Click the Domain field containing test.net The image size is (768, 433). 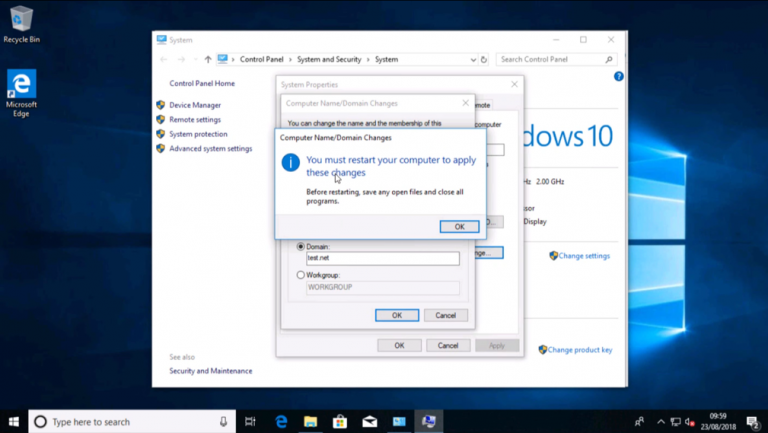click(383, 258)
